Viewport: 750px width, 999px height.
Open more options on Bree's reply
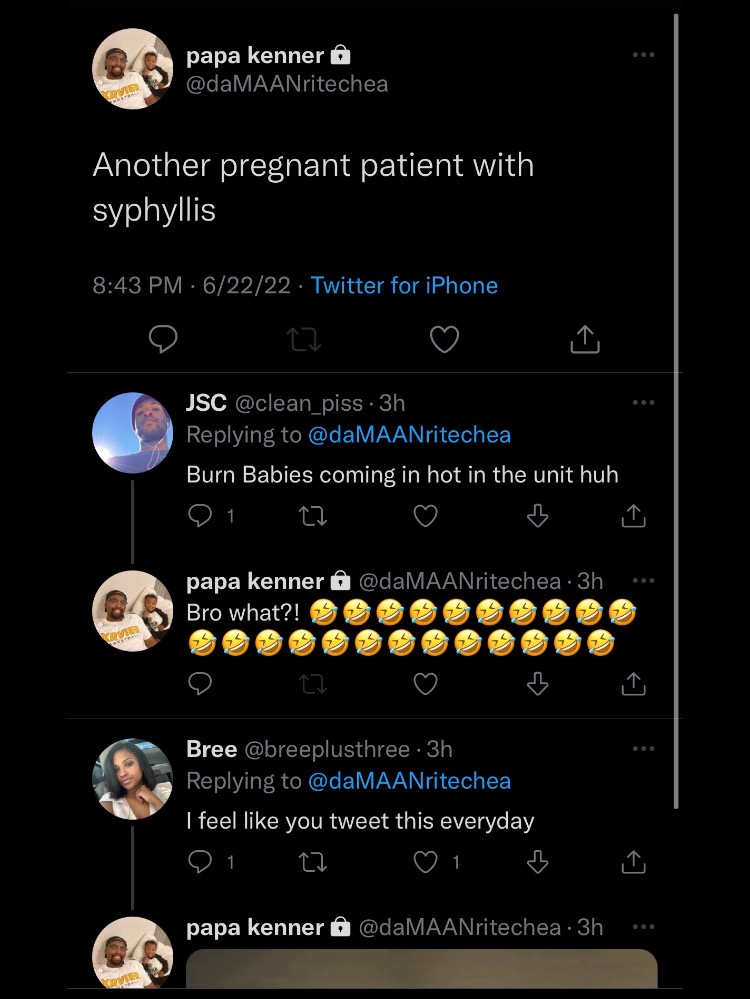(643, 748)
